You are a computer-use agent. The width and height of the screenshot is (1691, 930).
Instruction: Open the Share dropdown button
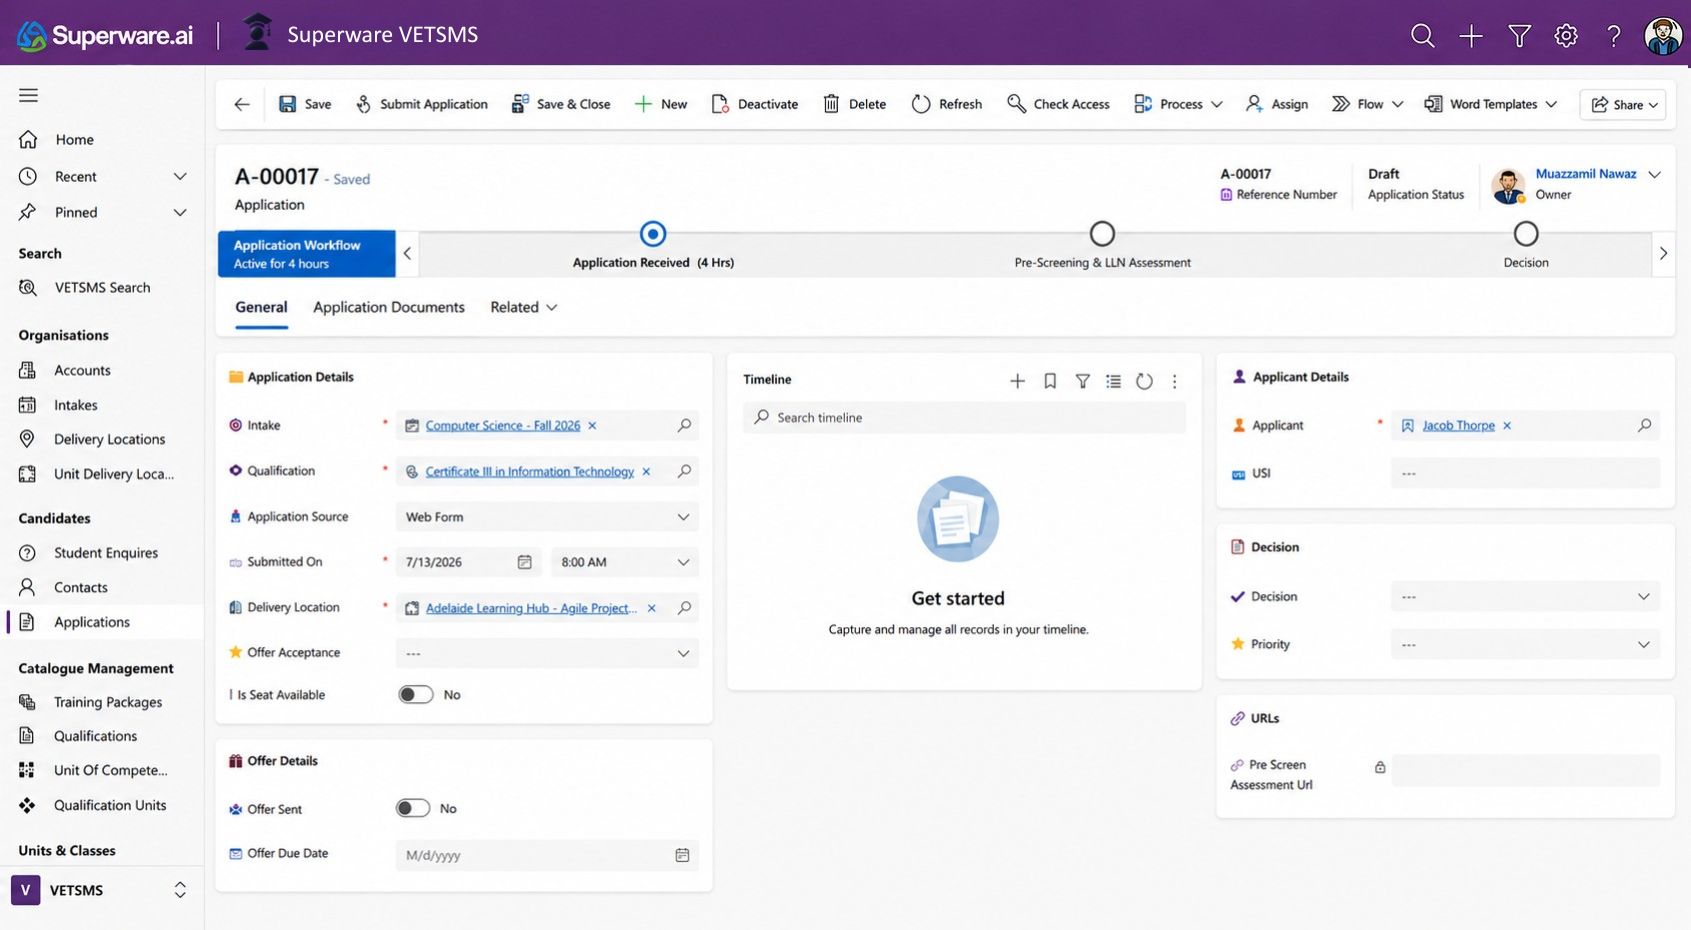[1623, 104]
